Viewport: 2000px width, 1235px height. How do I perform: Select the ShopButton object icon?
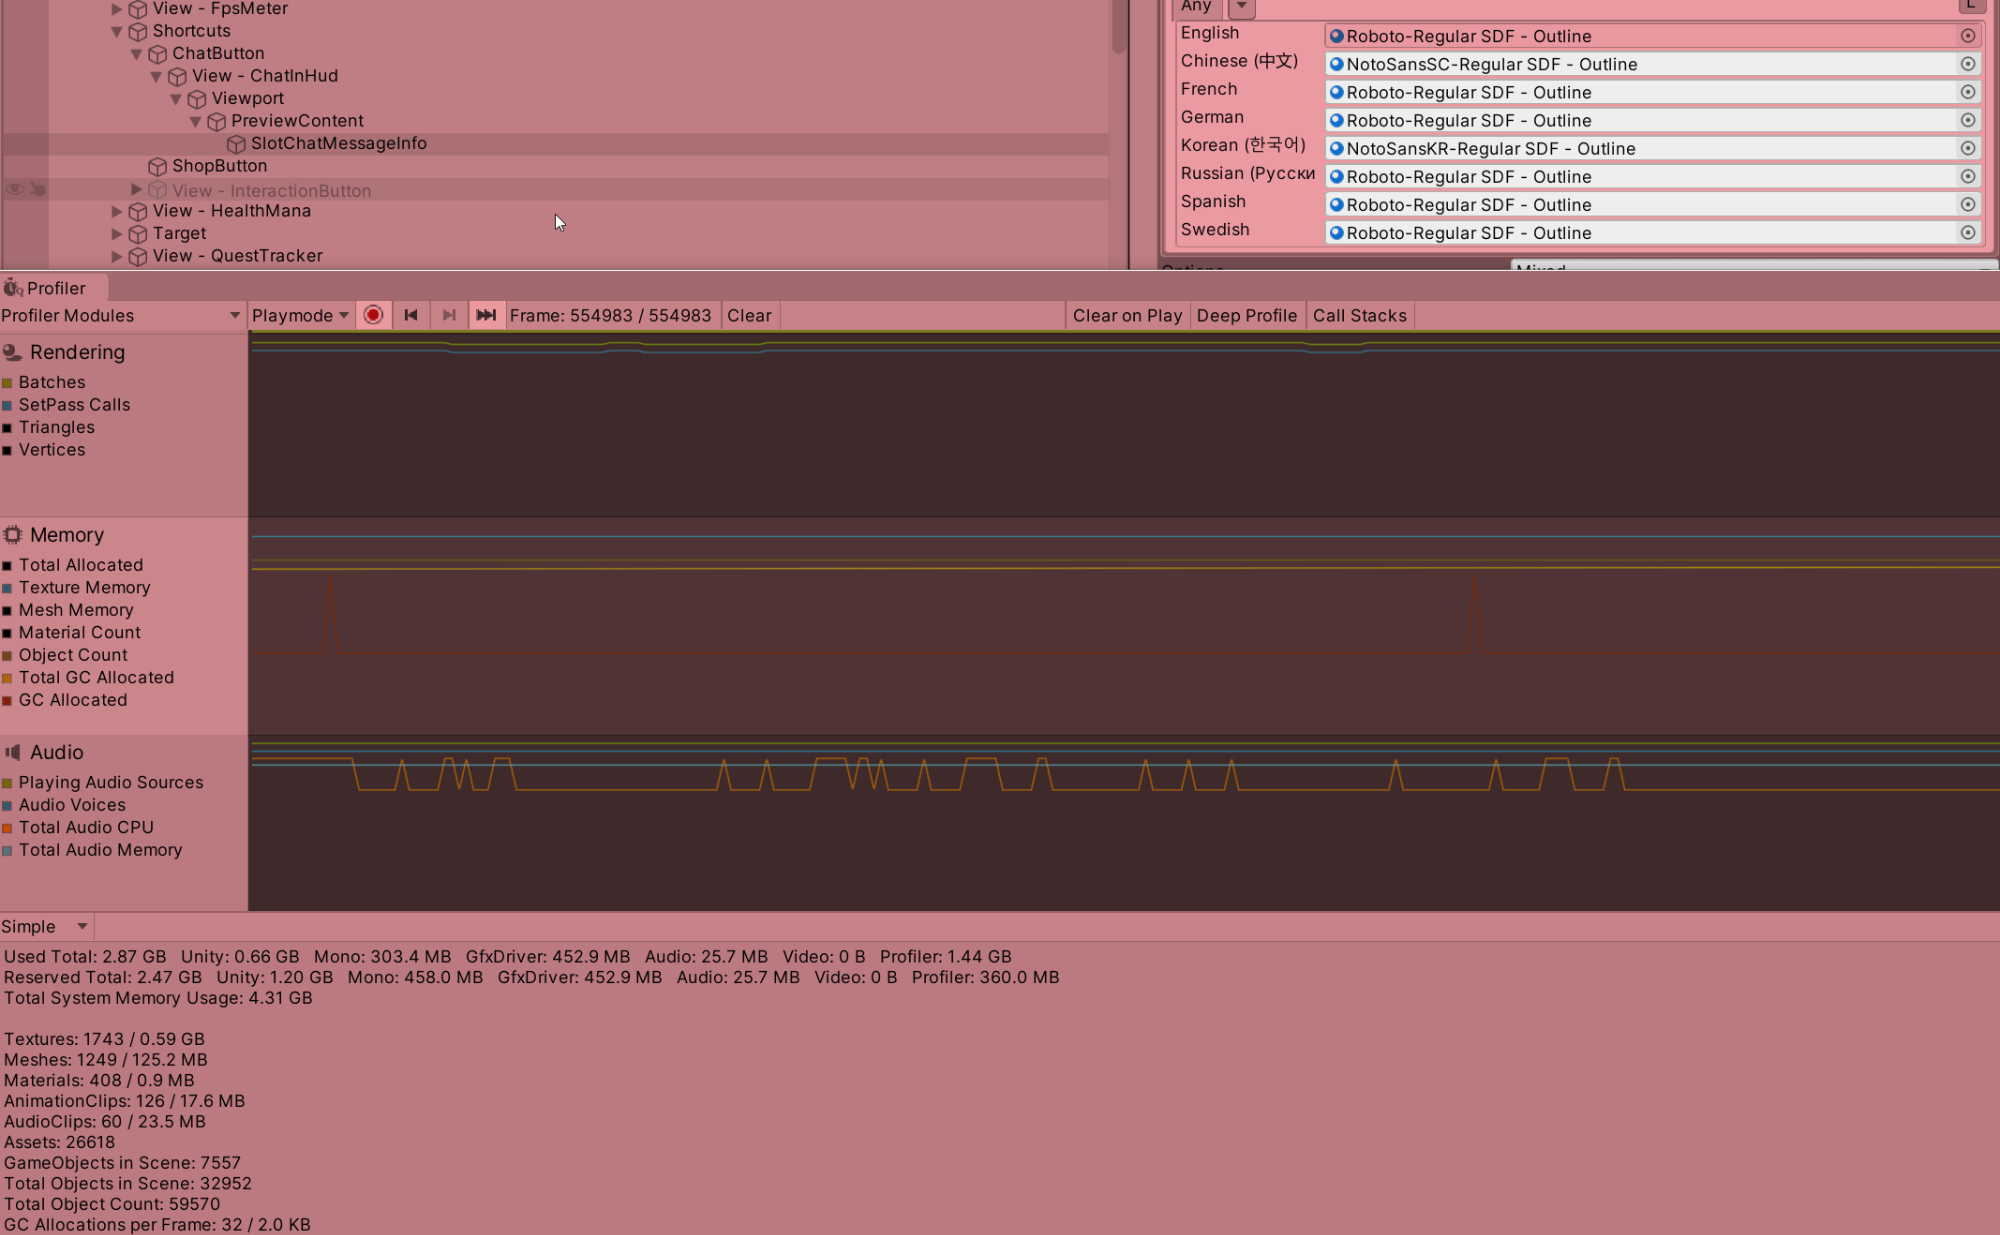(157, 166)
